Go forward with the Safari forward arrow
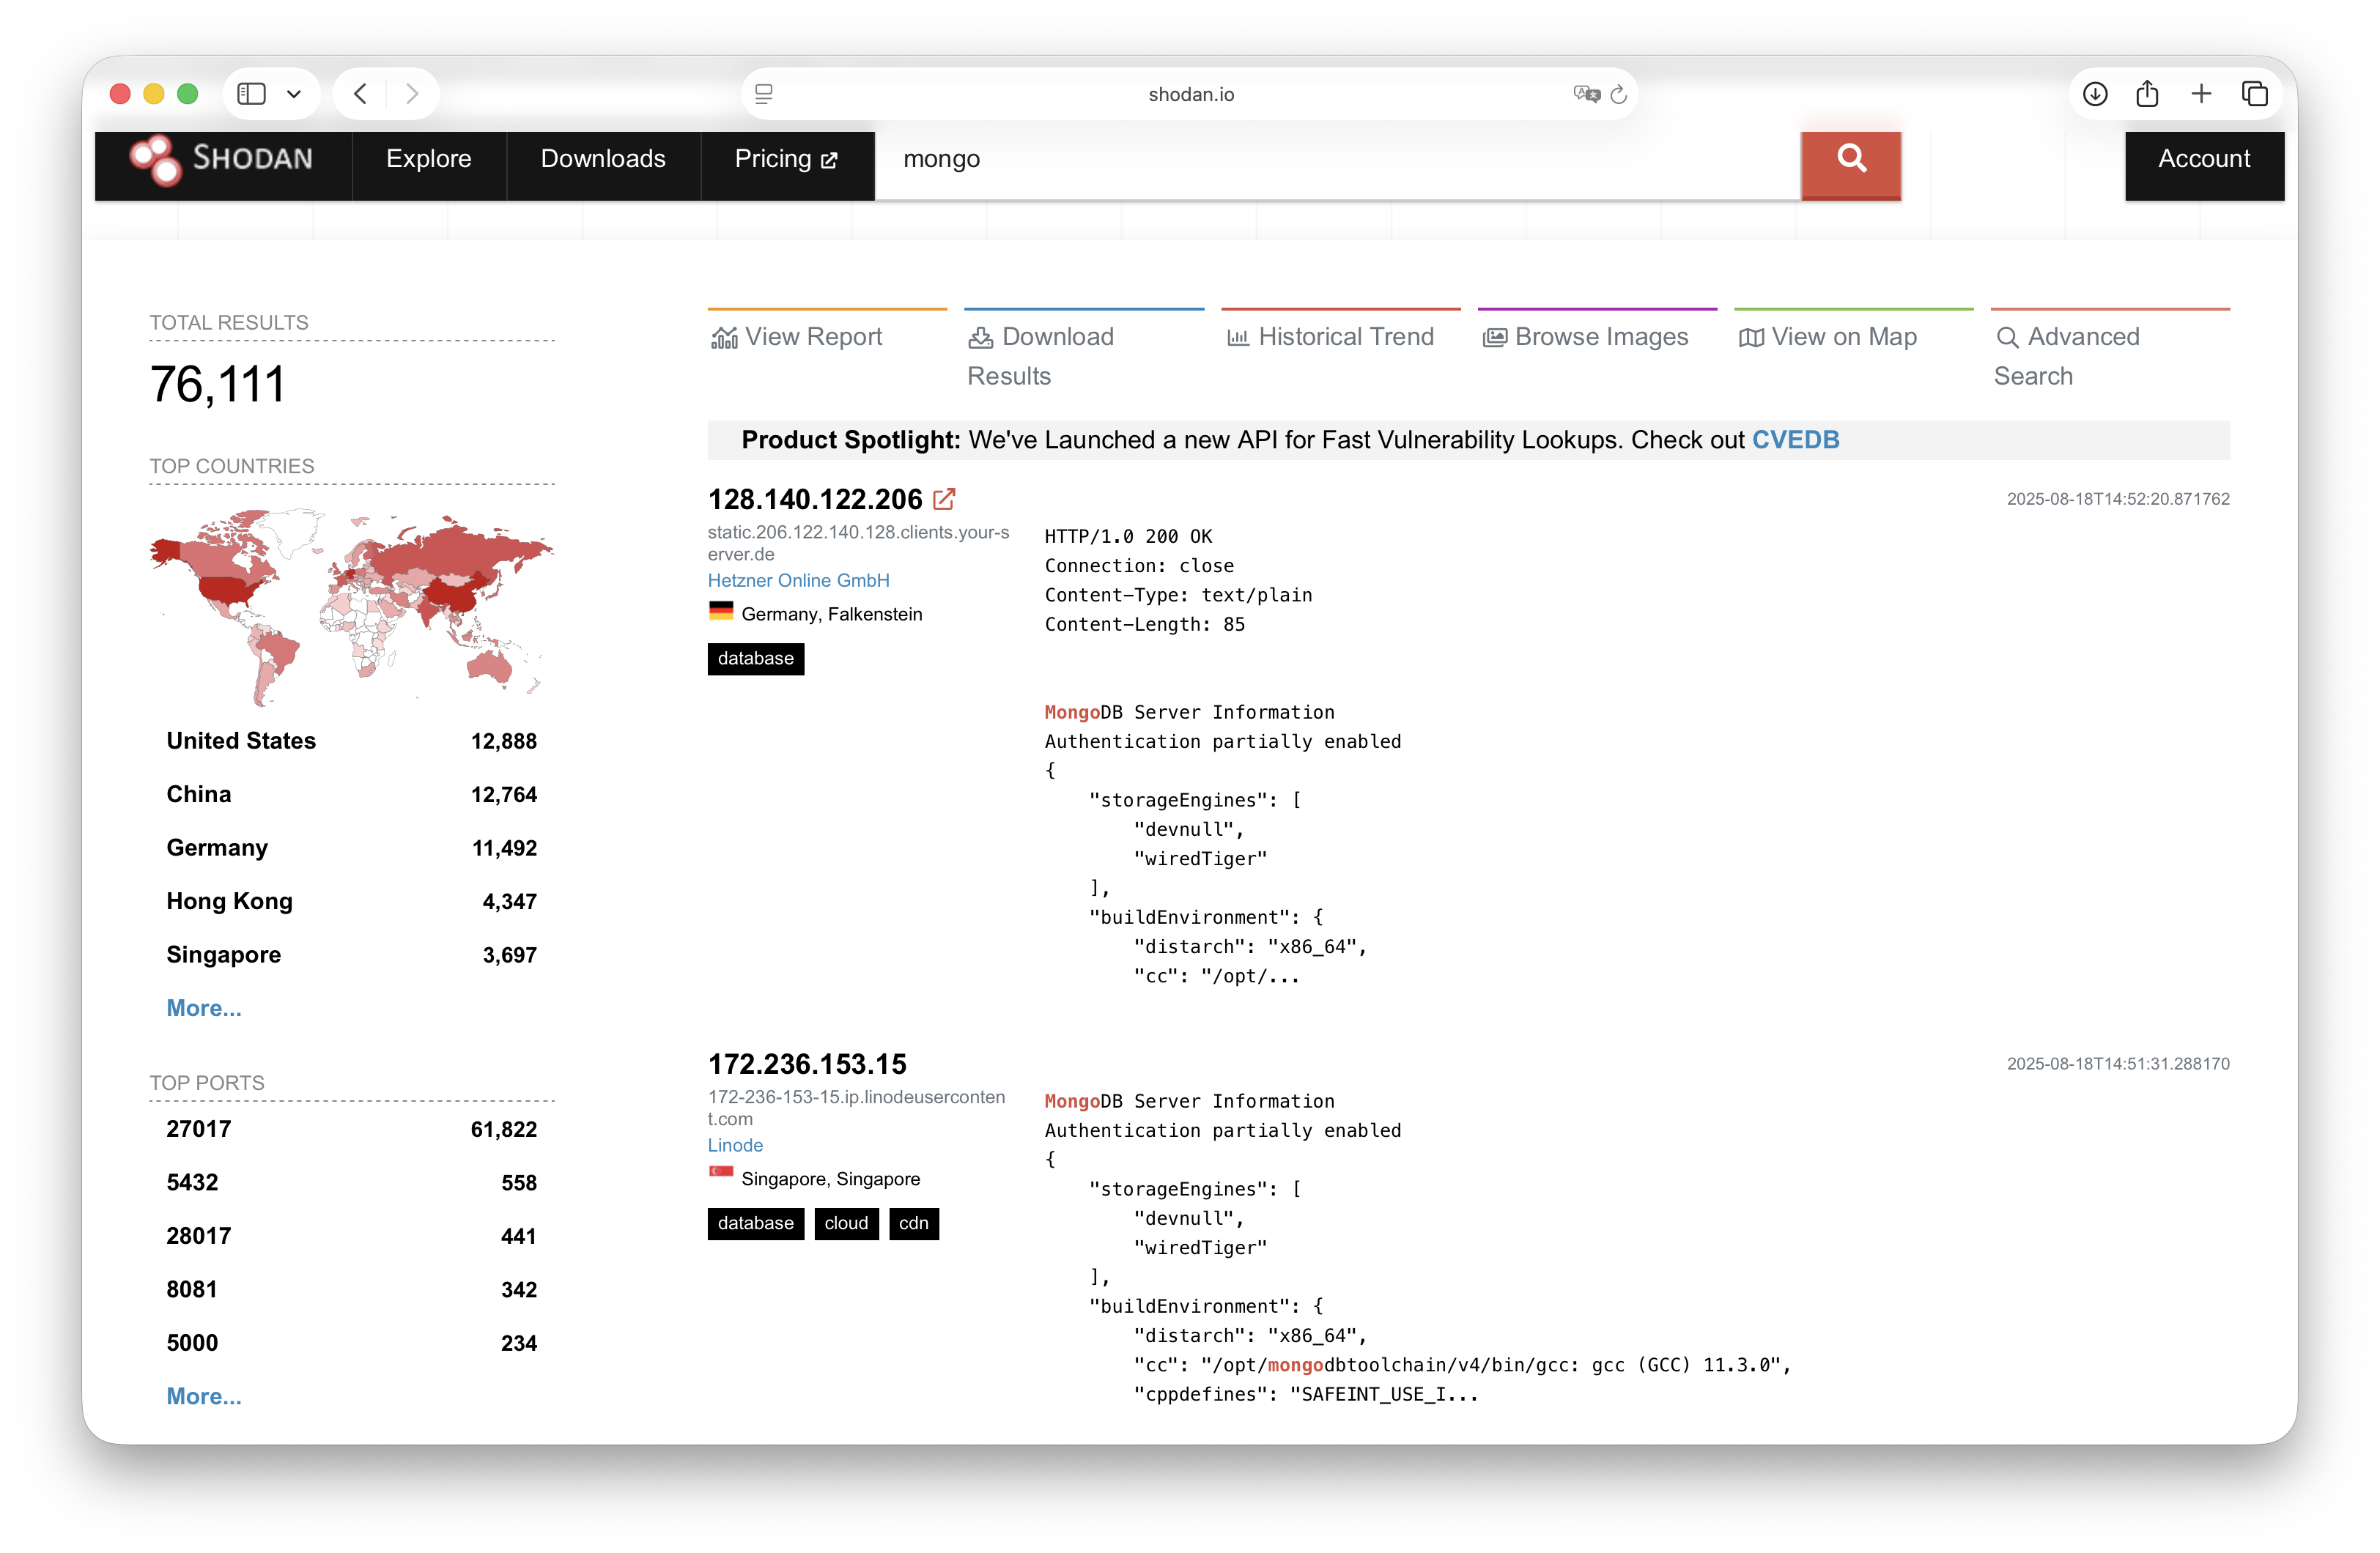The image size is (2380, 1553). tap(412, 94)
